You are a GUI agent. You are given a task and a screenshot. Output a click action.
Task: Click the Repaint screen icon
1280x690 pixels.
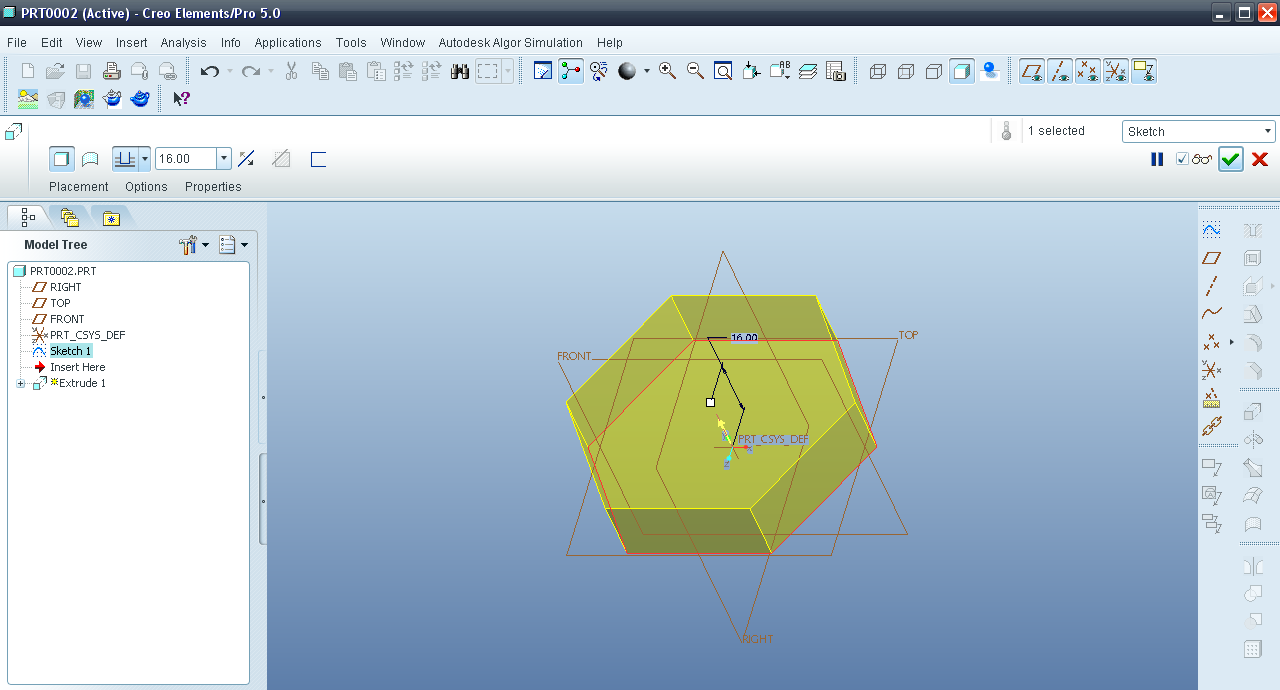tap(543, 71)
